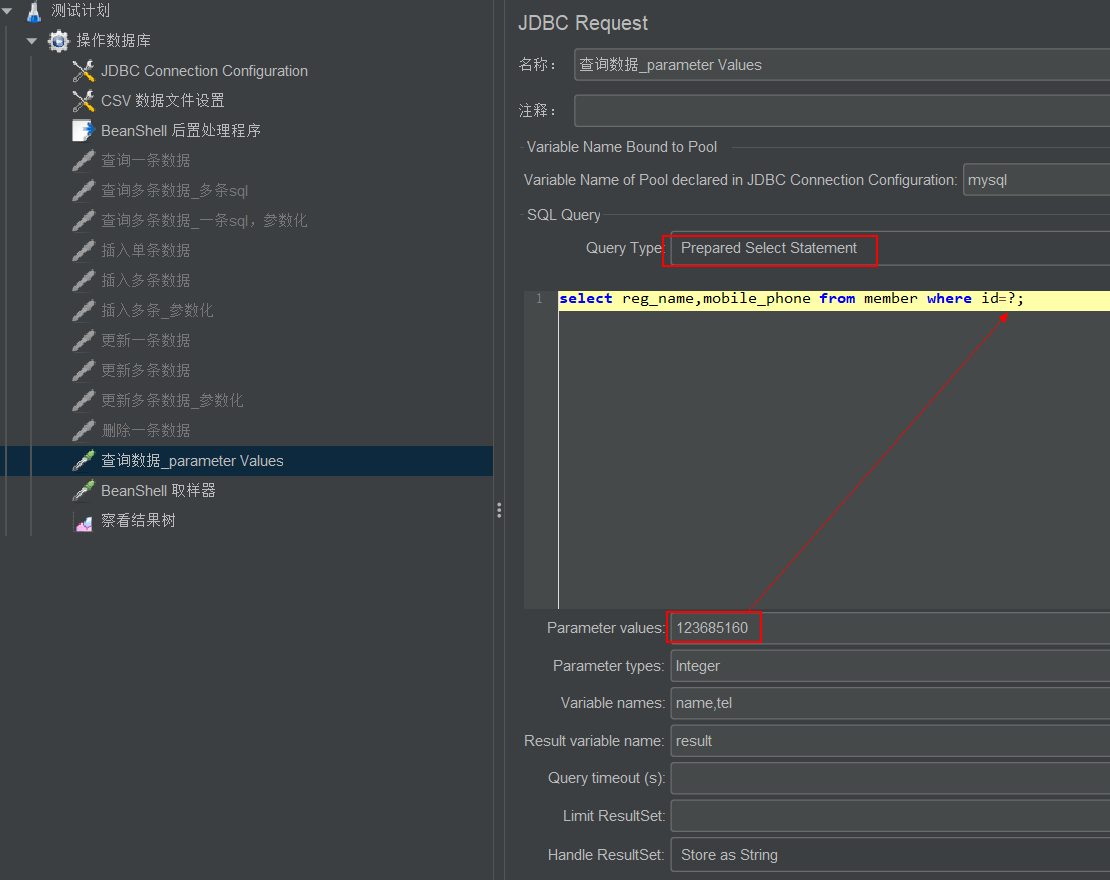Select the 测试计划 test plan flask icon

click(x=34, y=11)
